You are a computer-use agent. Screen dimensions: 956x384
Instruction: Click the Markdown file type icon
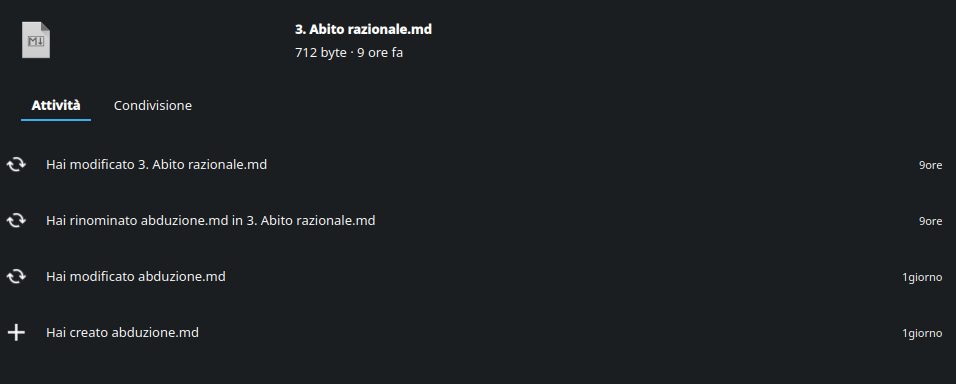[36, 40]
